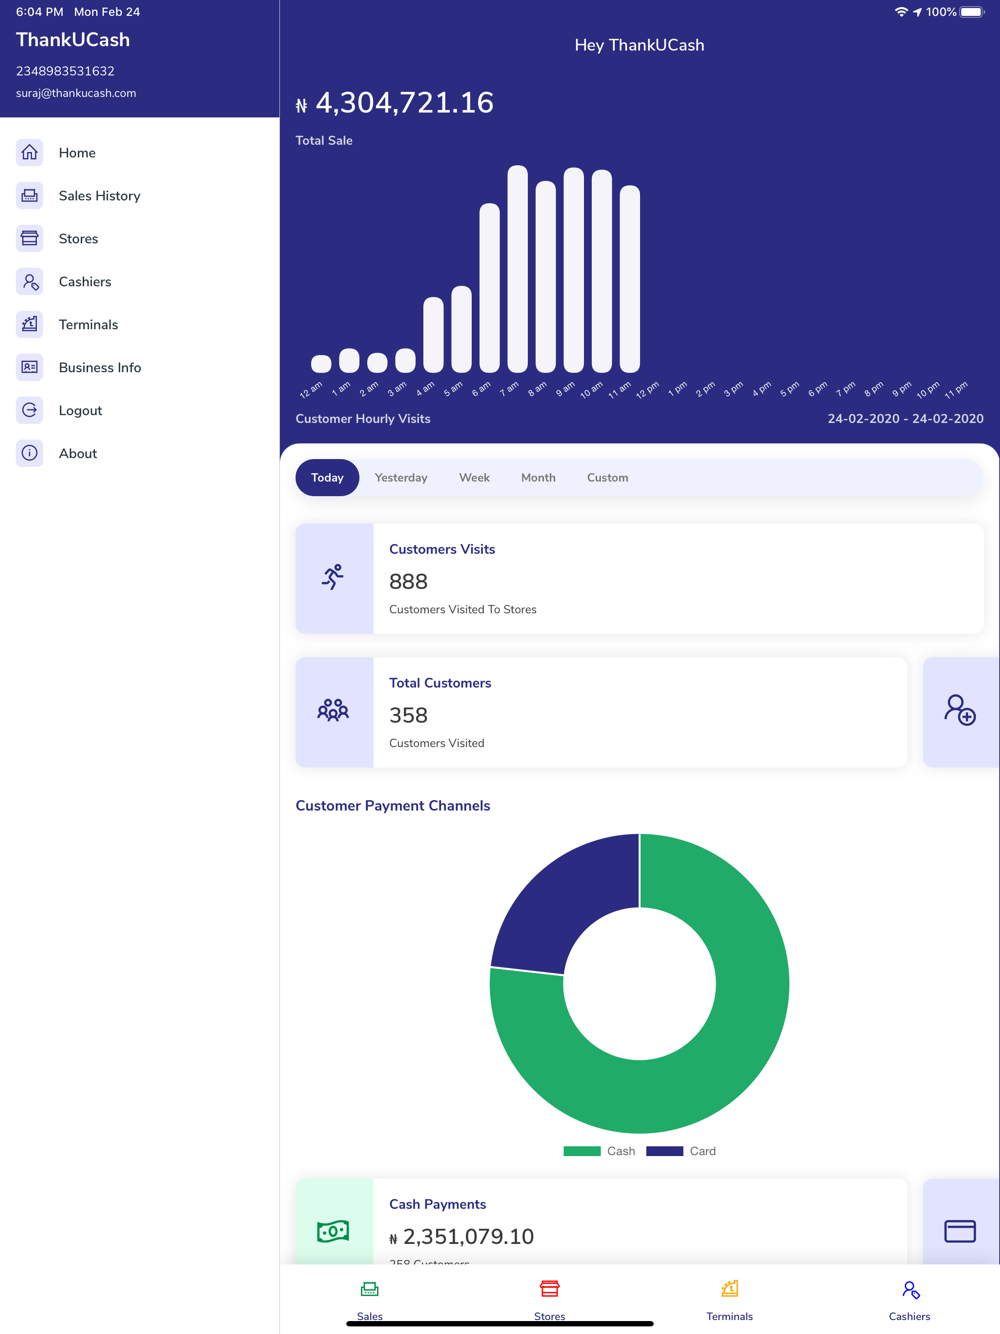1000x1334 pixels.
Task: Tap the location arrow status icon
Action: coord(917,12)
